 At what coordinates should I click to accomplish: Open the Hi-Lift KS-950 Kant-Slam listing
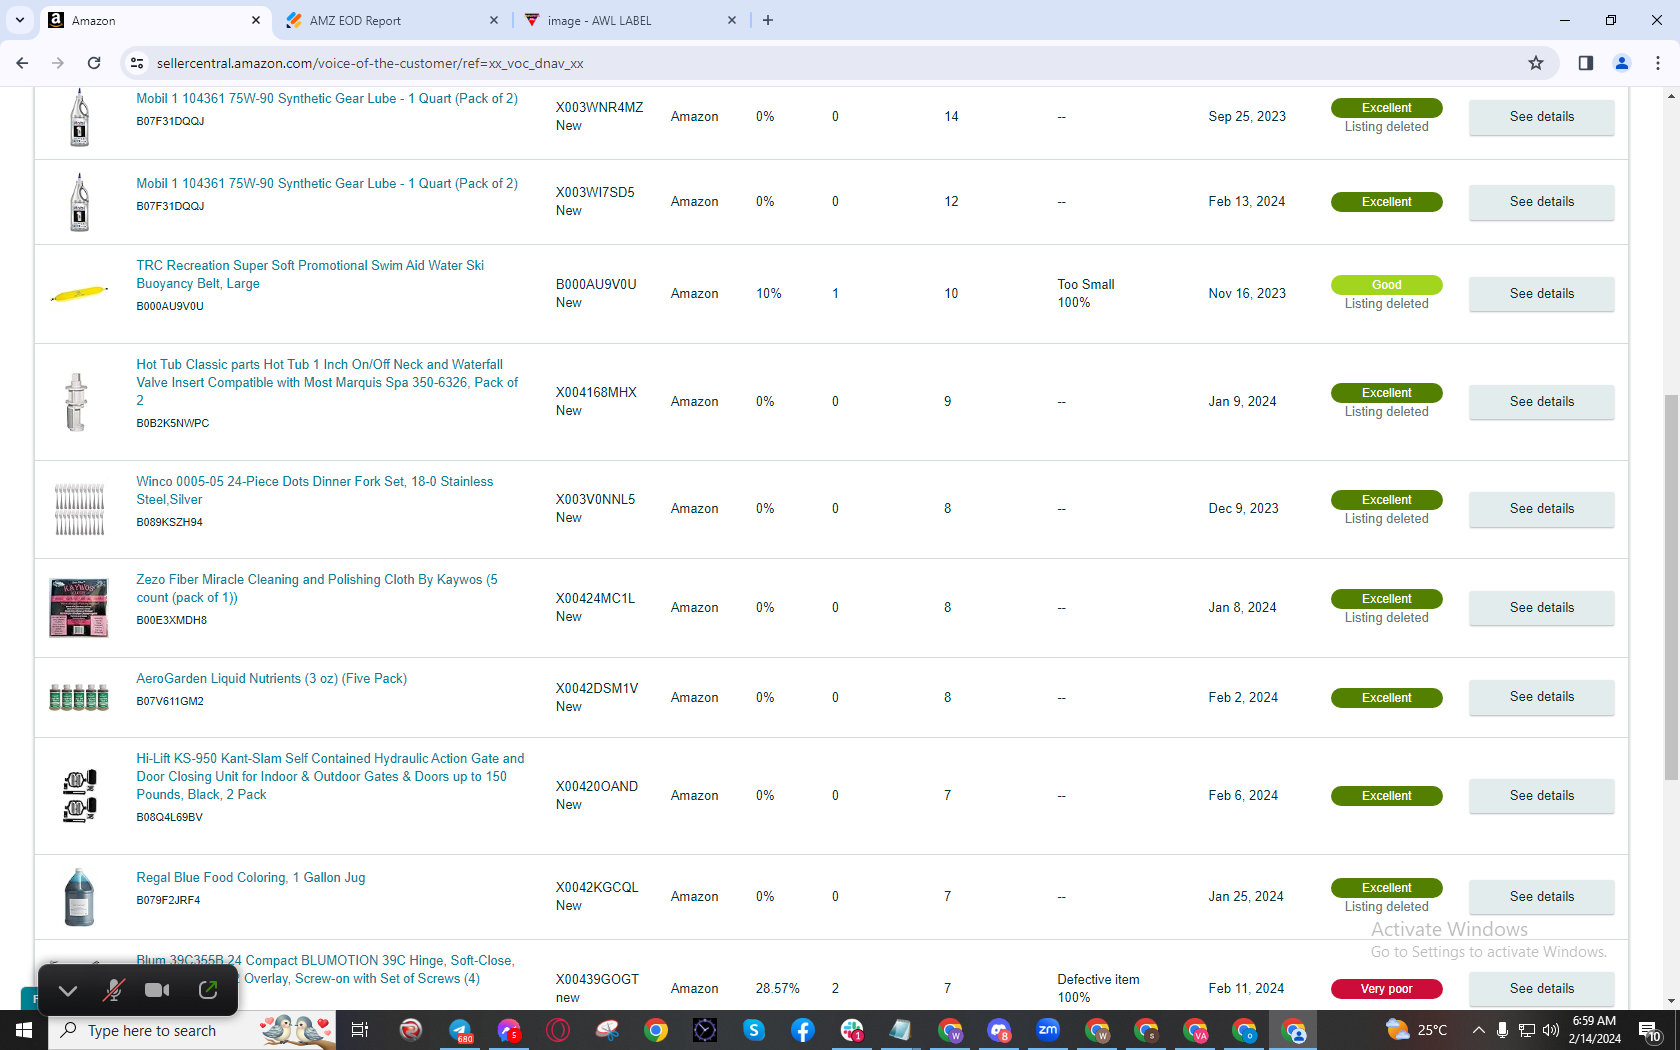click(330, 776)
